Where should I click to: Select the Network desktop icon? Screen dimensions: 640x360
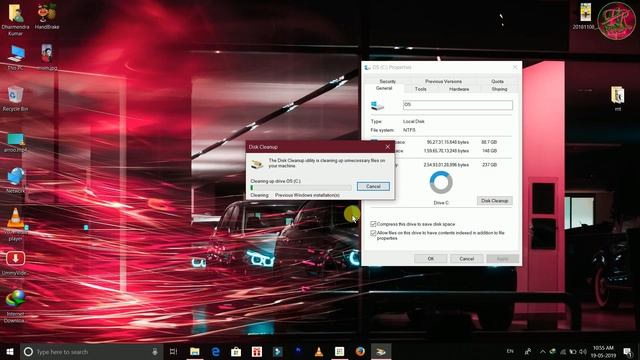coord(16,180)
